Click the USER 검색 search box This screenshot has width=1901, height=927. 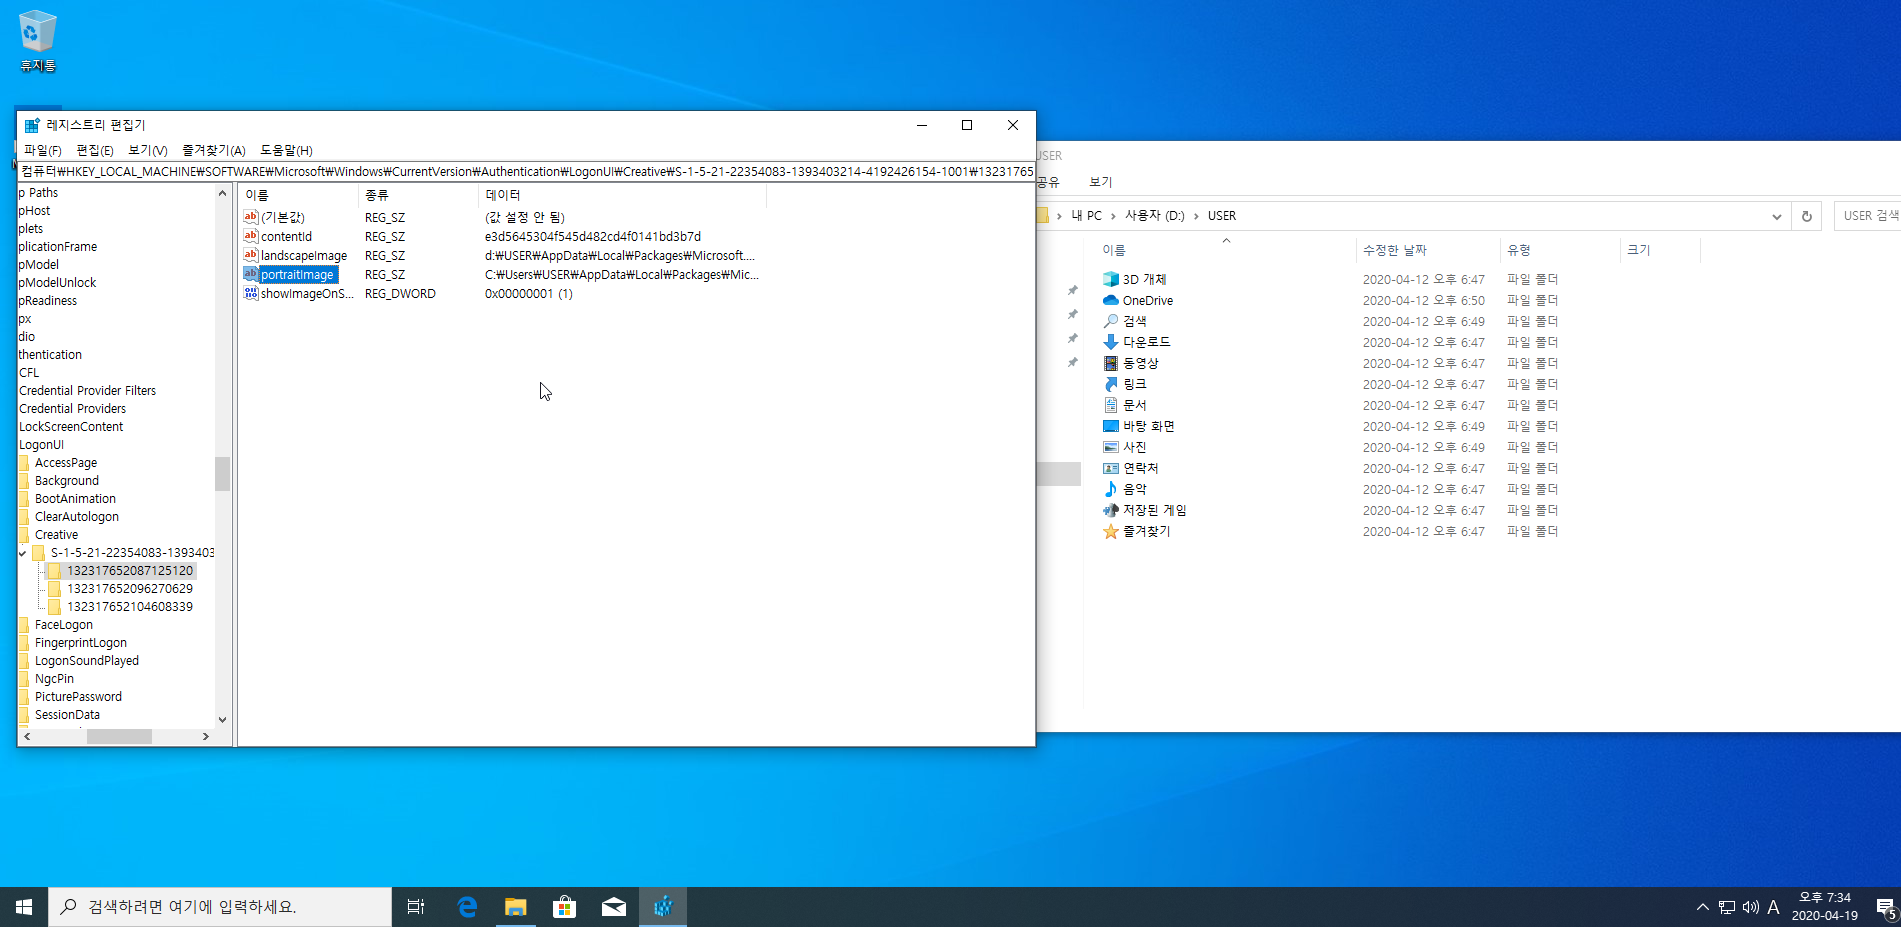point(1868,216)
